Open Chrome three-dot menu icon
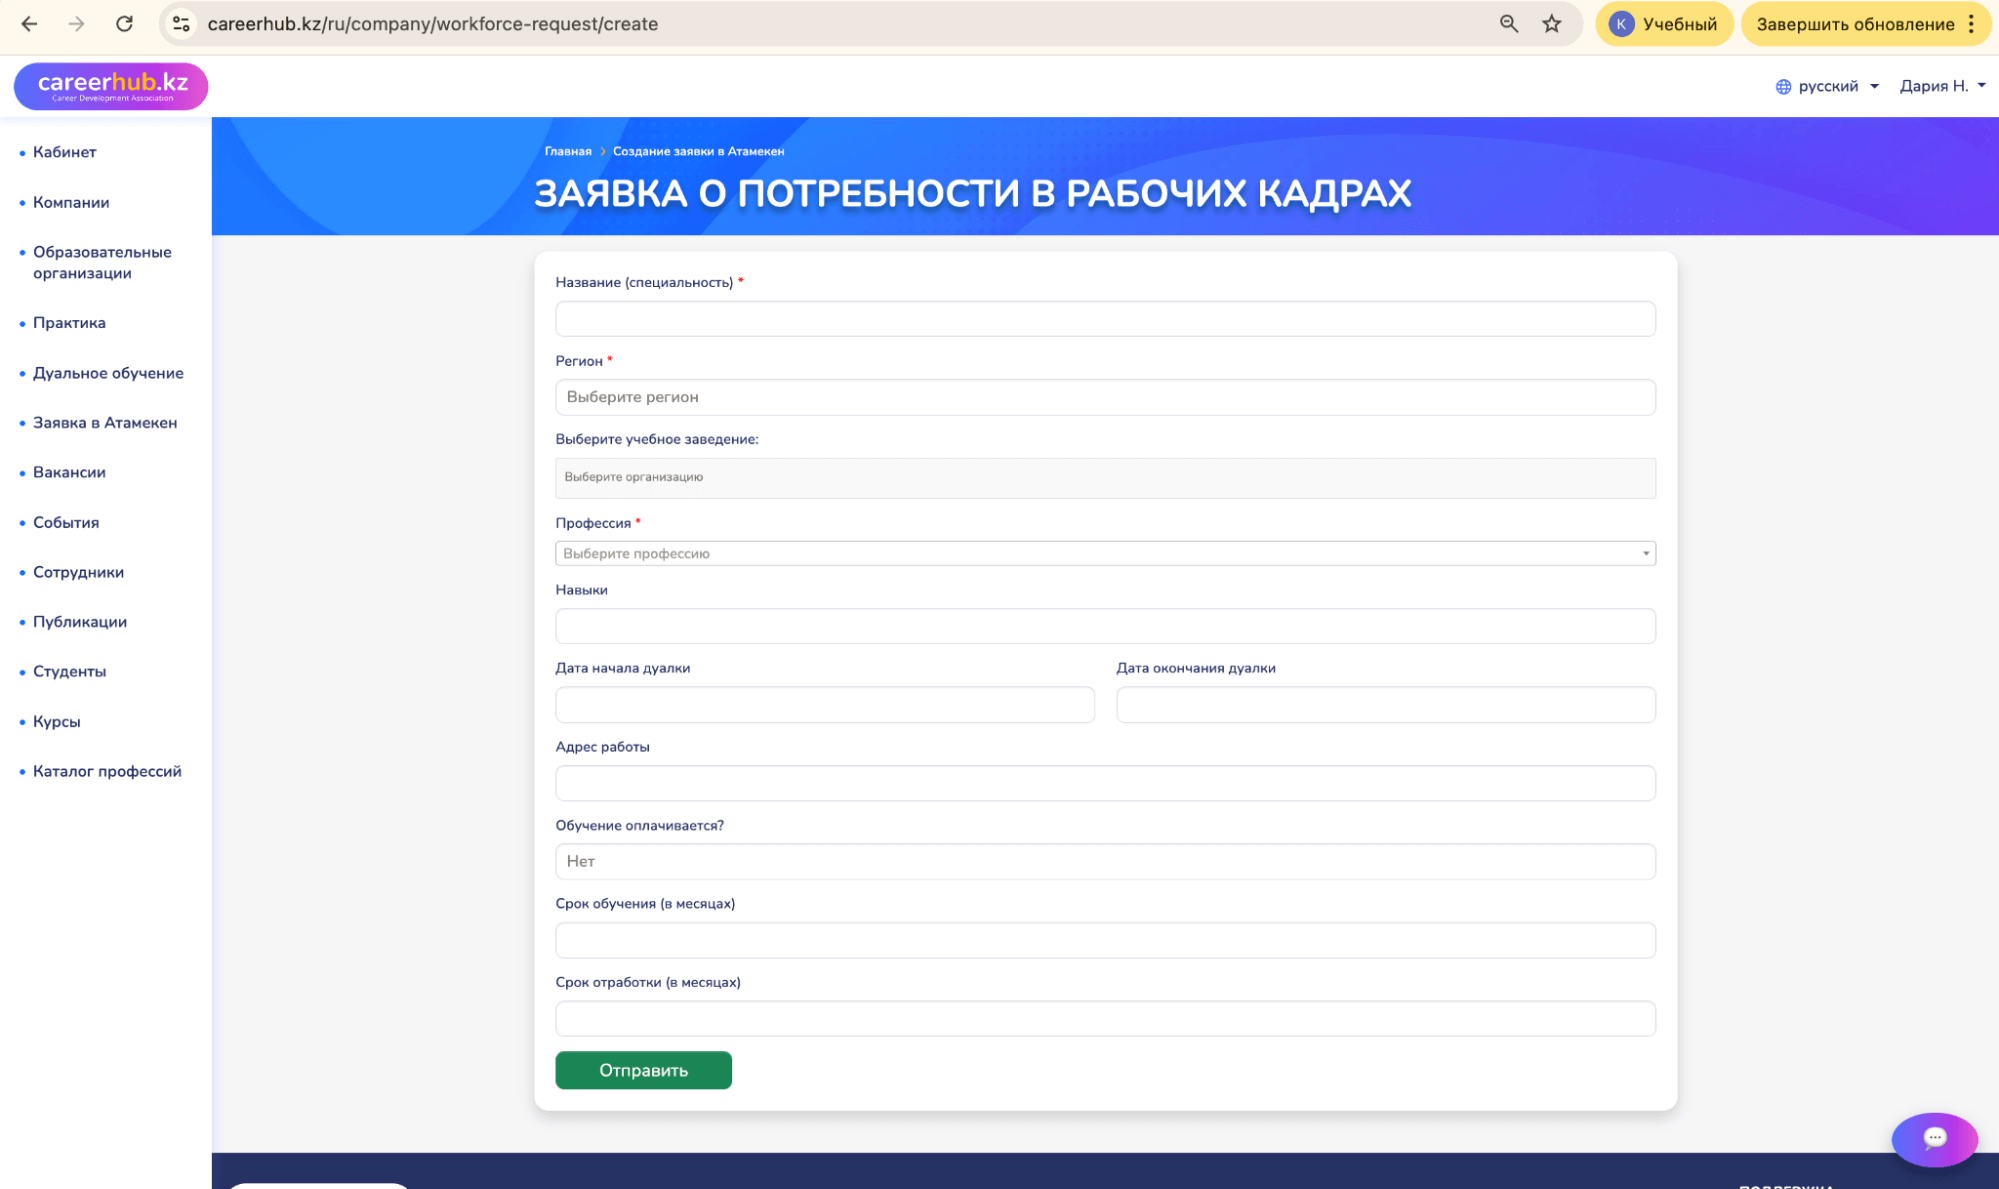The width and height of the screenshot is (1999, 1189). (1971, 24)
